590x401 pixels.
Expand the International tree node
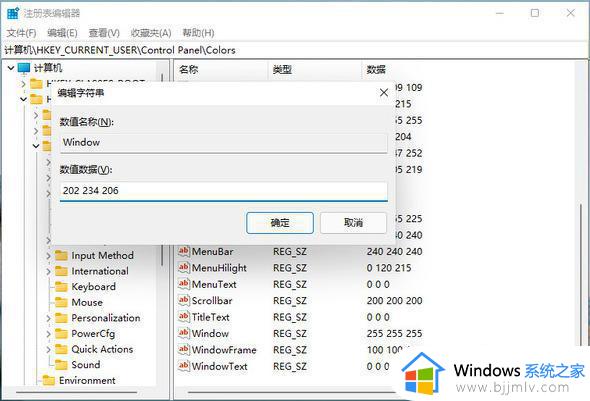pos(48,271)
